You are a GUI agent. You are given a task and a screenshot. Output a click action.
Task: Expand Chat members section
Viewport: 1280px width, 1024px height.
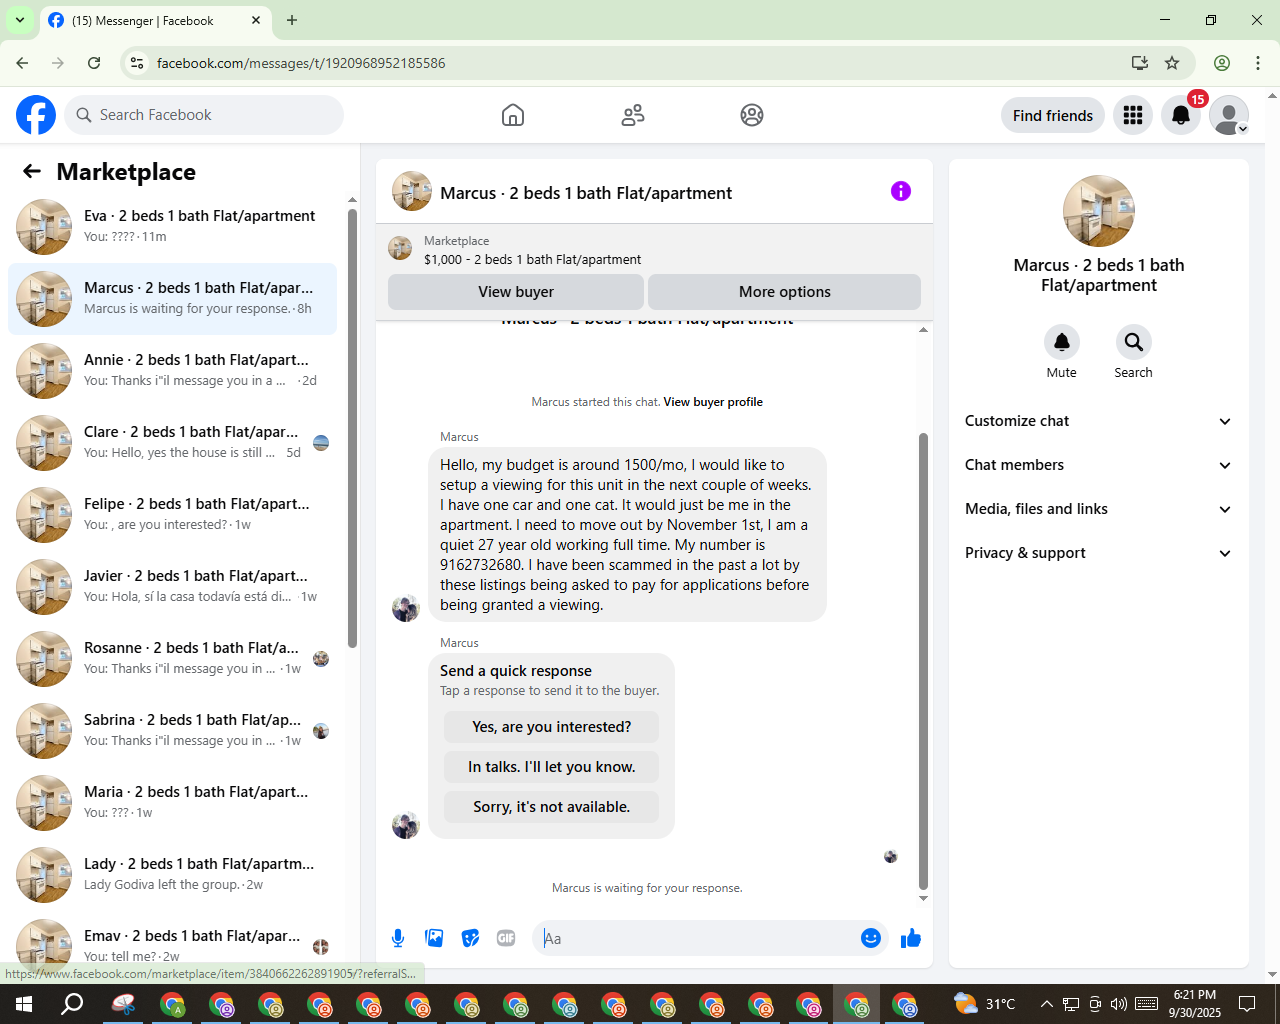1098,465
